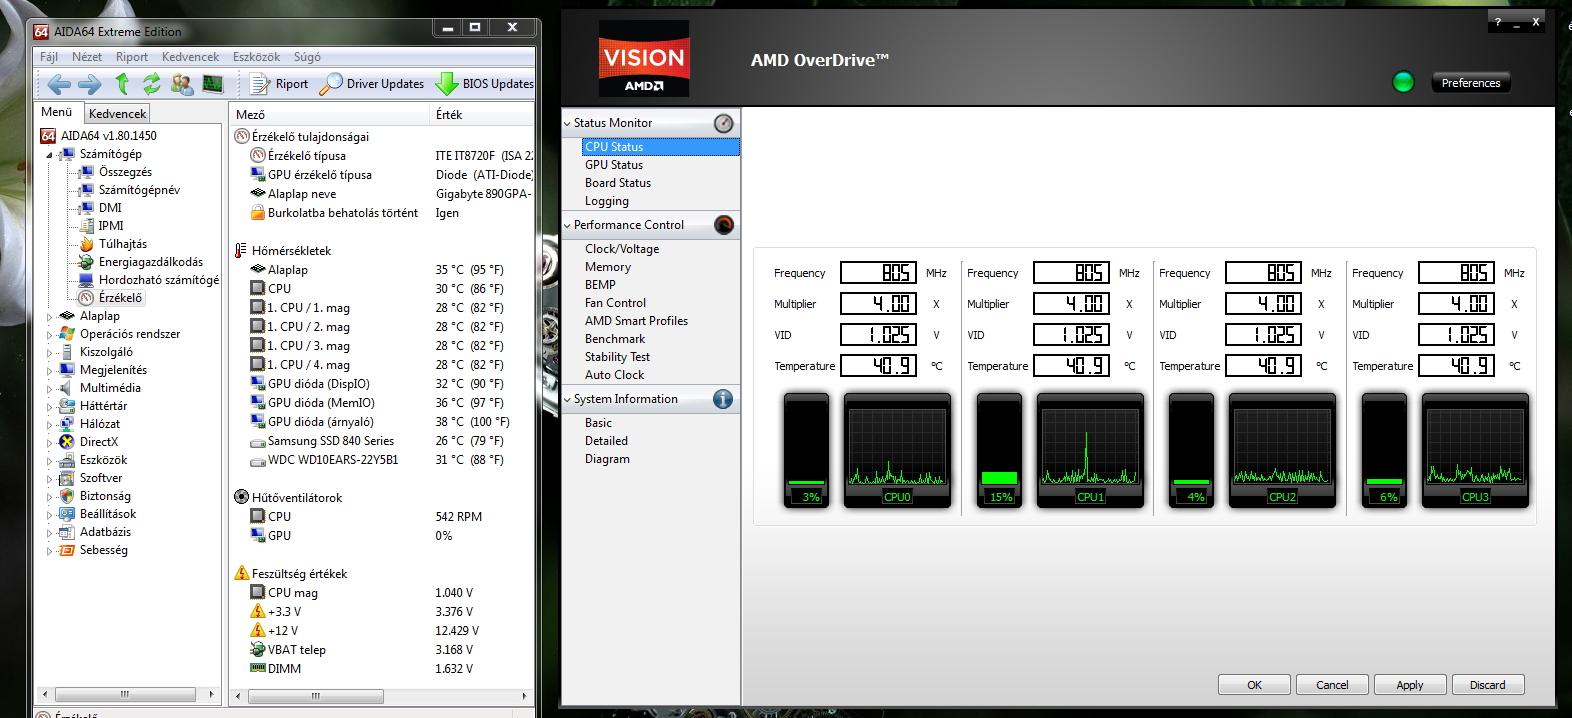Click the Riport toolbar button
The width and height of the screenshot is (1572, 718).
coord(279,84)
